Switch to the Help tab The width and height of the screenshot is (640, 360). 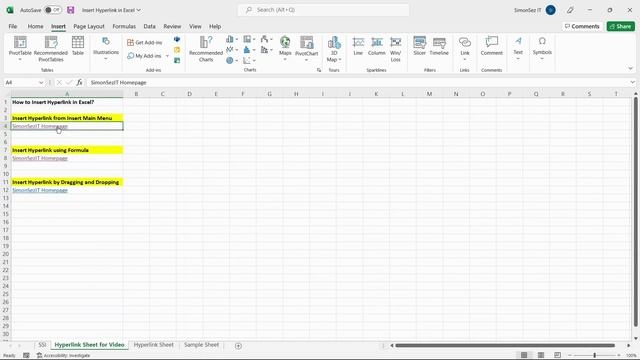(x=215, y=26)
